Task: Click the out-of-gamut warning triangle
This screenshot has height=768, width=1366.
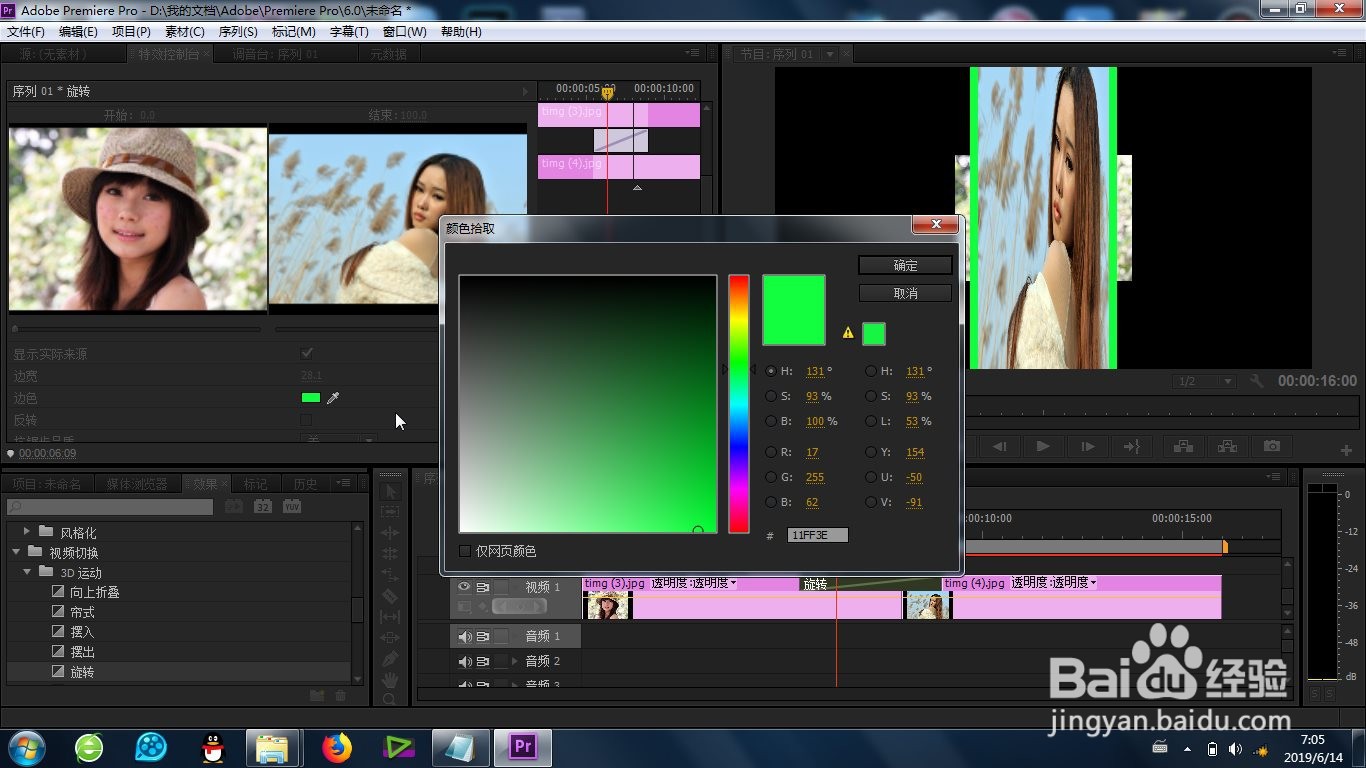Action: [x=848, y=333]
